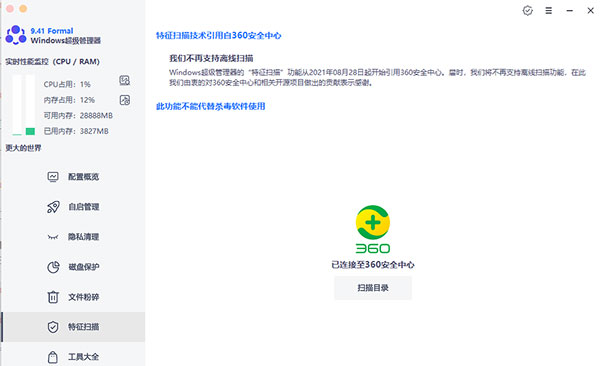Switch to 自启管理 section
The image size is (600, 366).
pos(73,207)
